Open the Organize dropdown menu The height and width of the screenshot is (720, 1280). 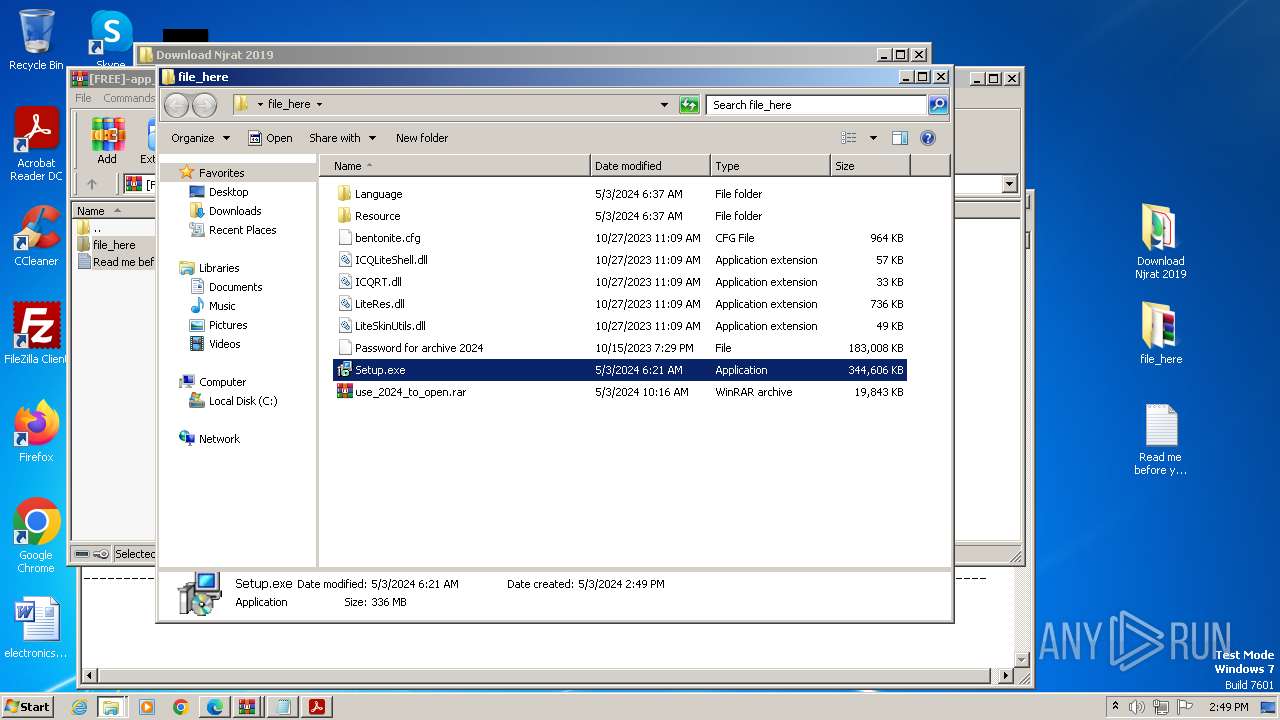(x=200, y=138)
